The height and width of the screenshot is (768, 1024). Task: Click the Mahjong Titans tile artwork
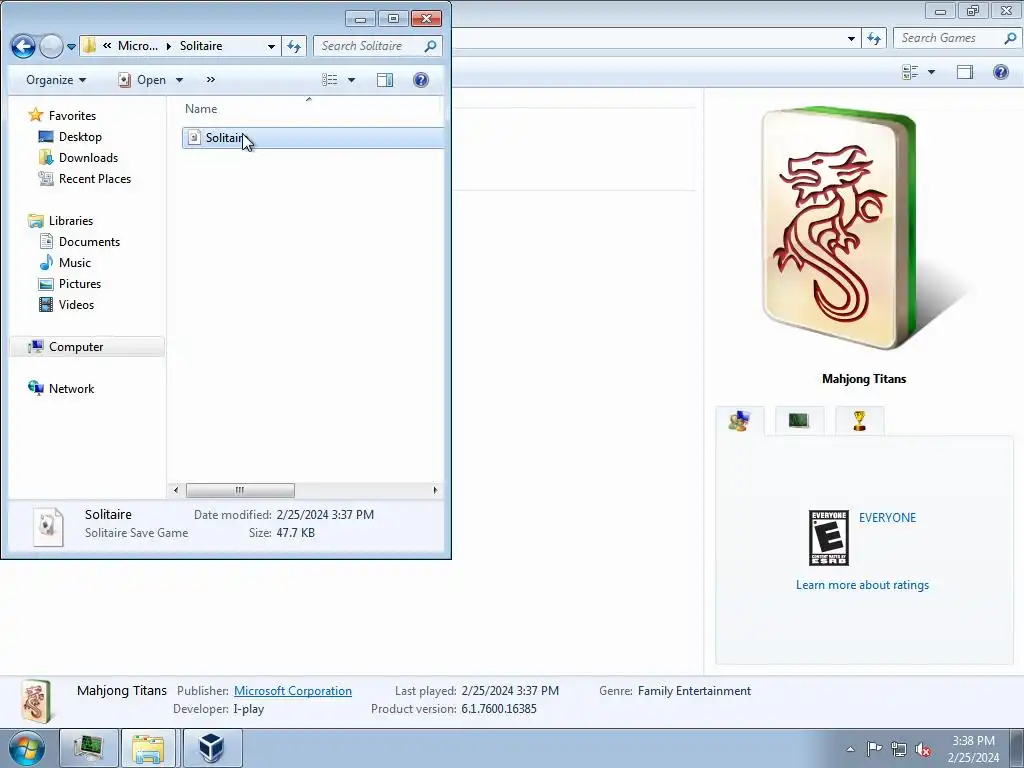pyautogui.click(x=839, y=227)
